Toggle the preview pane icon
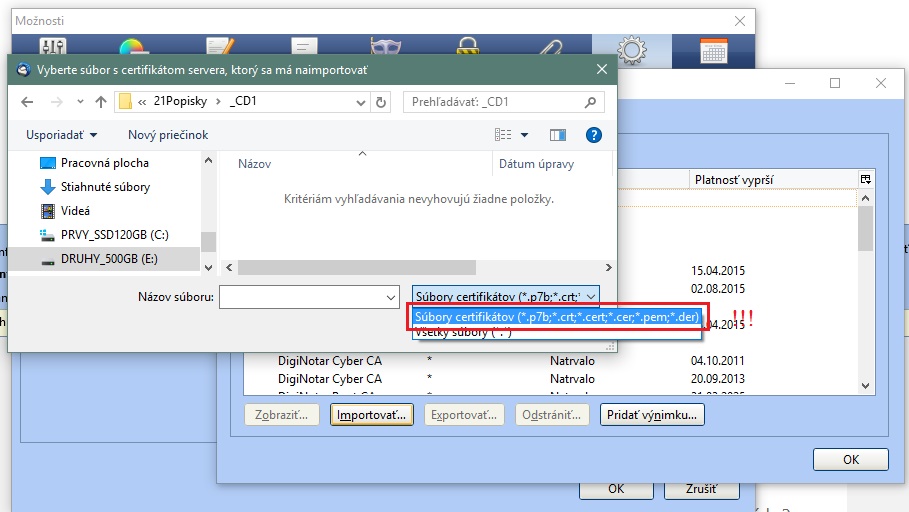 (558, 135)
